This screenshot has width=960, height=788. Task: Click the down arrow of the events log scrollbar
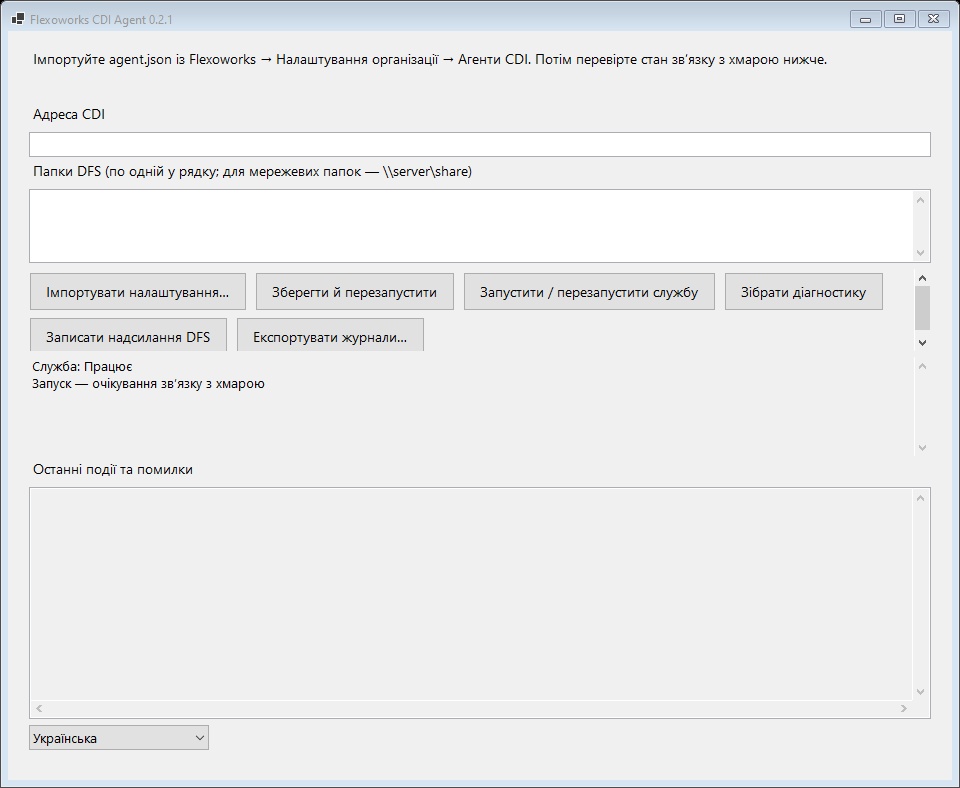coord(920,692)
